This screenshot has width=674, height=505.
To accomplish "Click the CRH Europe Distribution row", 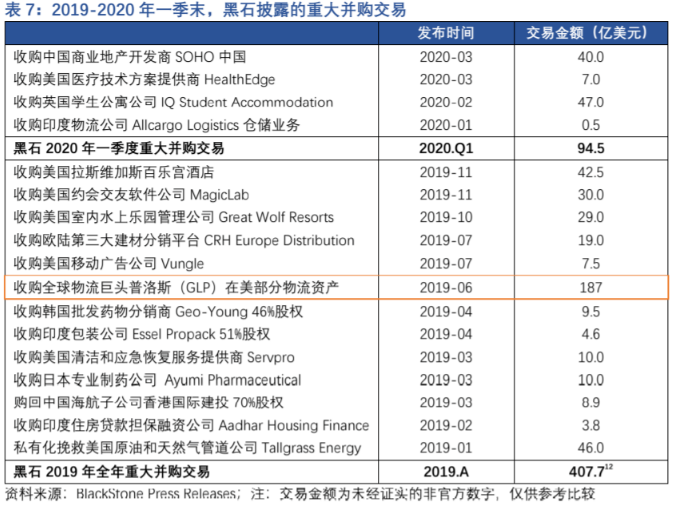I will pyautogui.click(x=184, y=240).
